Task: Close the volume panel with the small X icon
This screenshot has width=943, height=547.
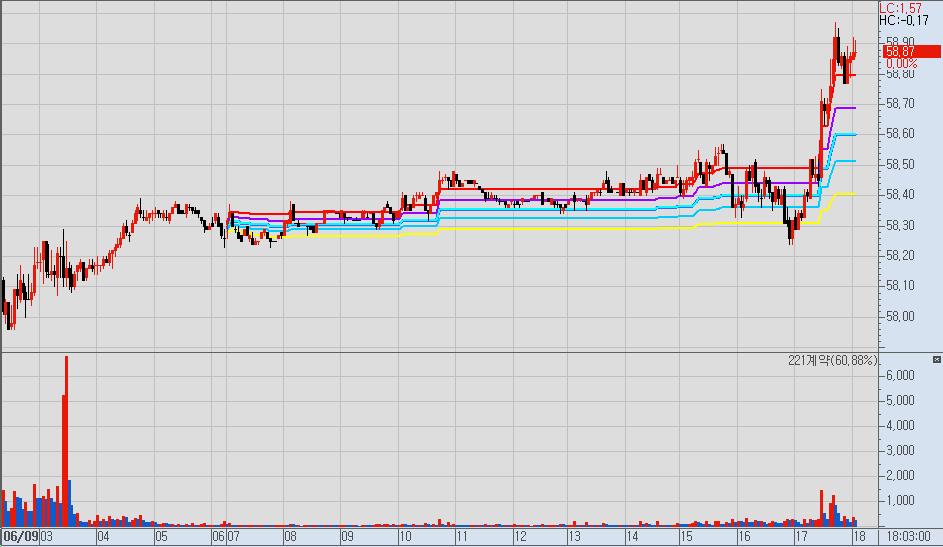Action: tap(936, 359)
